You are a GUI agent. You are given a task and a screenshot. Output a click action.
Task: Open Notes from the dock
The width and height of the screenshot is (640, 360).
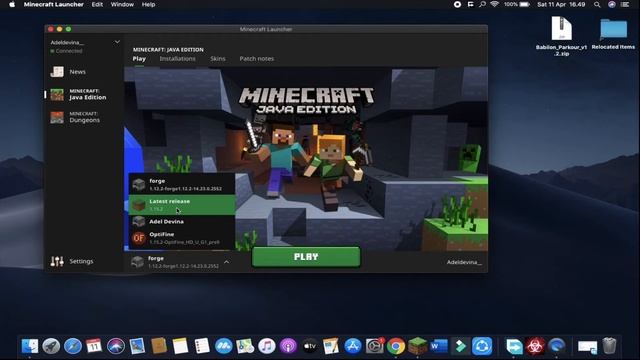click(180, 346)
